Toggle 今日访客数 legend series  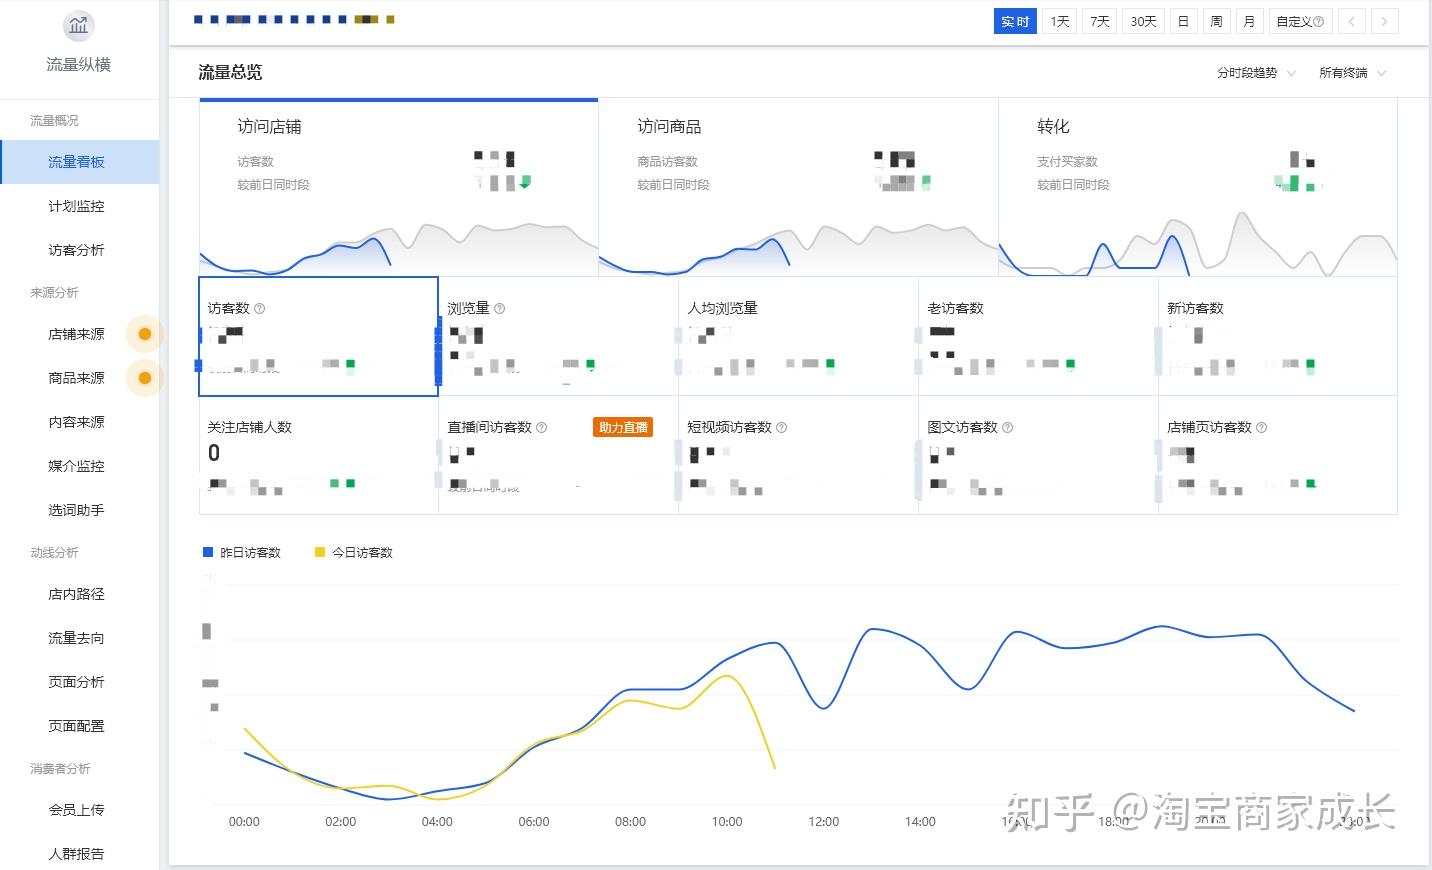tap(354, 553)
